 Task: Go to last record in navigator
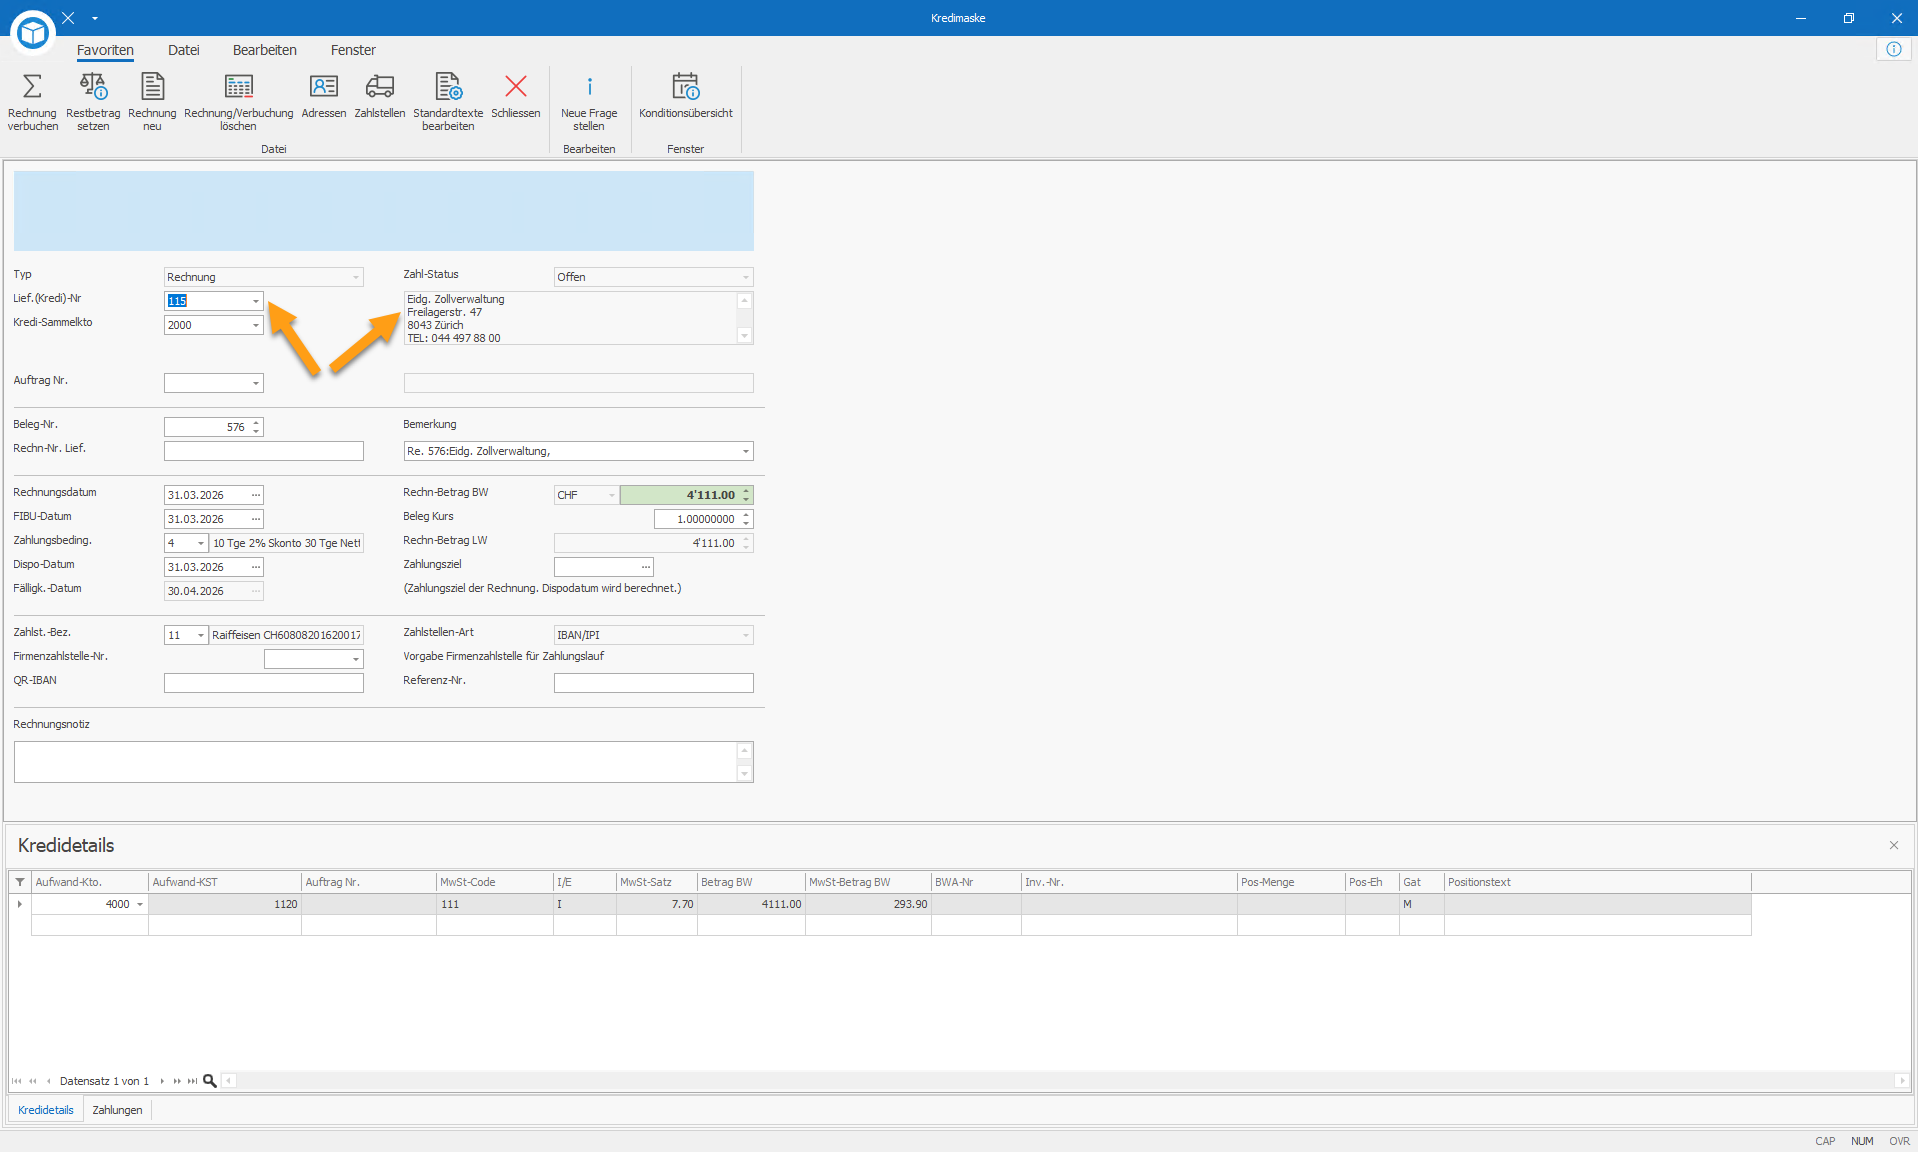192,1081
